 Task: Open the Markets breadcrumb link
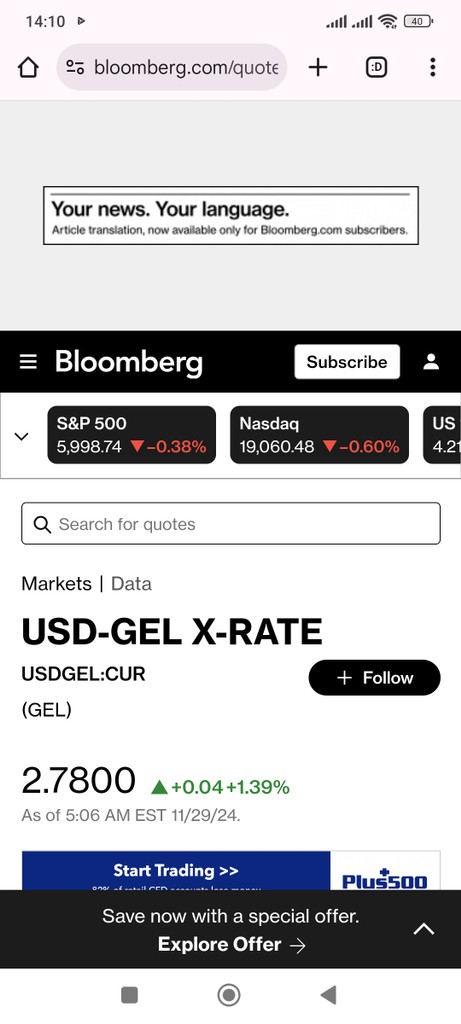tap(57, 584)
